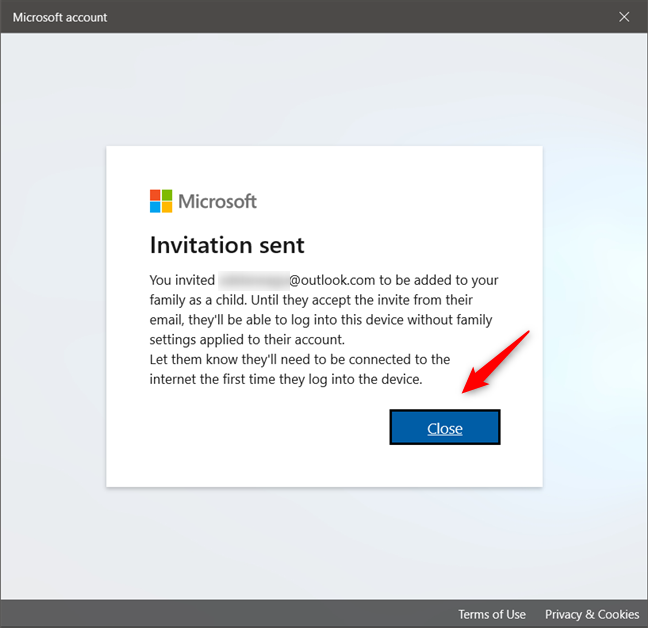648x628 pixels.
Task: Open the Privacy & Cookies link
Action: point(591,614)
